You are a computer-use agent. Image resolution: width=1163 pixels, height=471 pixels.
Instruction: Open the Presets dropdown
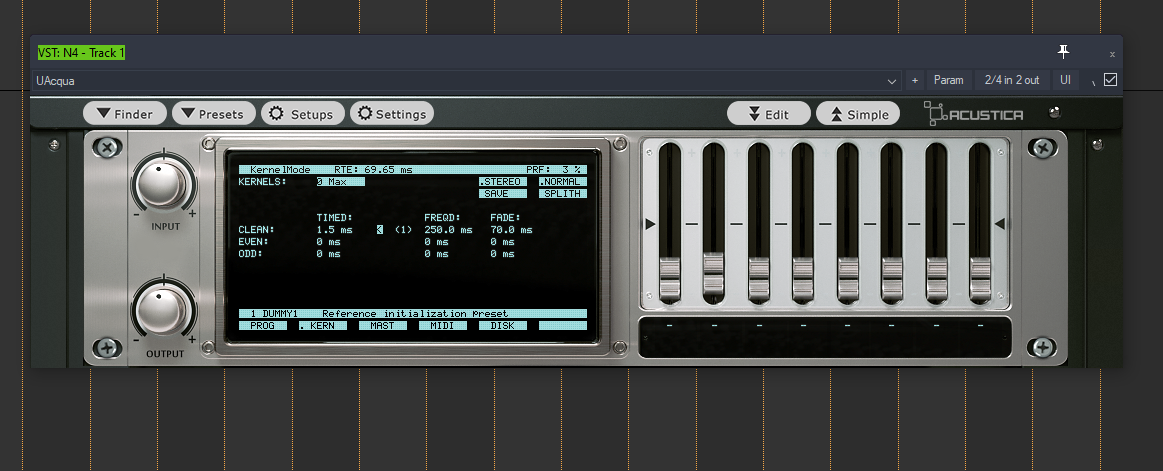(x=214, y=113)
